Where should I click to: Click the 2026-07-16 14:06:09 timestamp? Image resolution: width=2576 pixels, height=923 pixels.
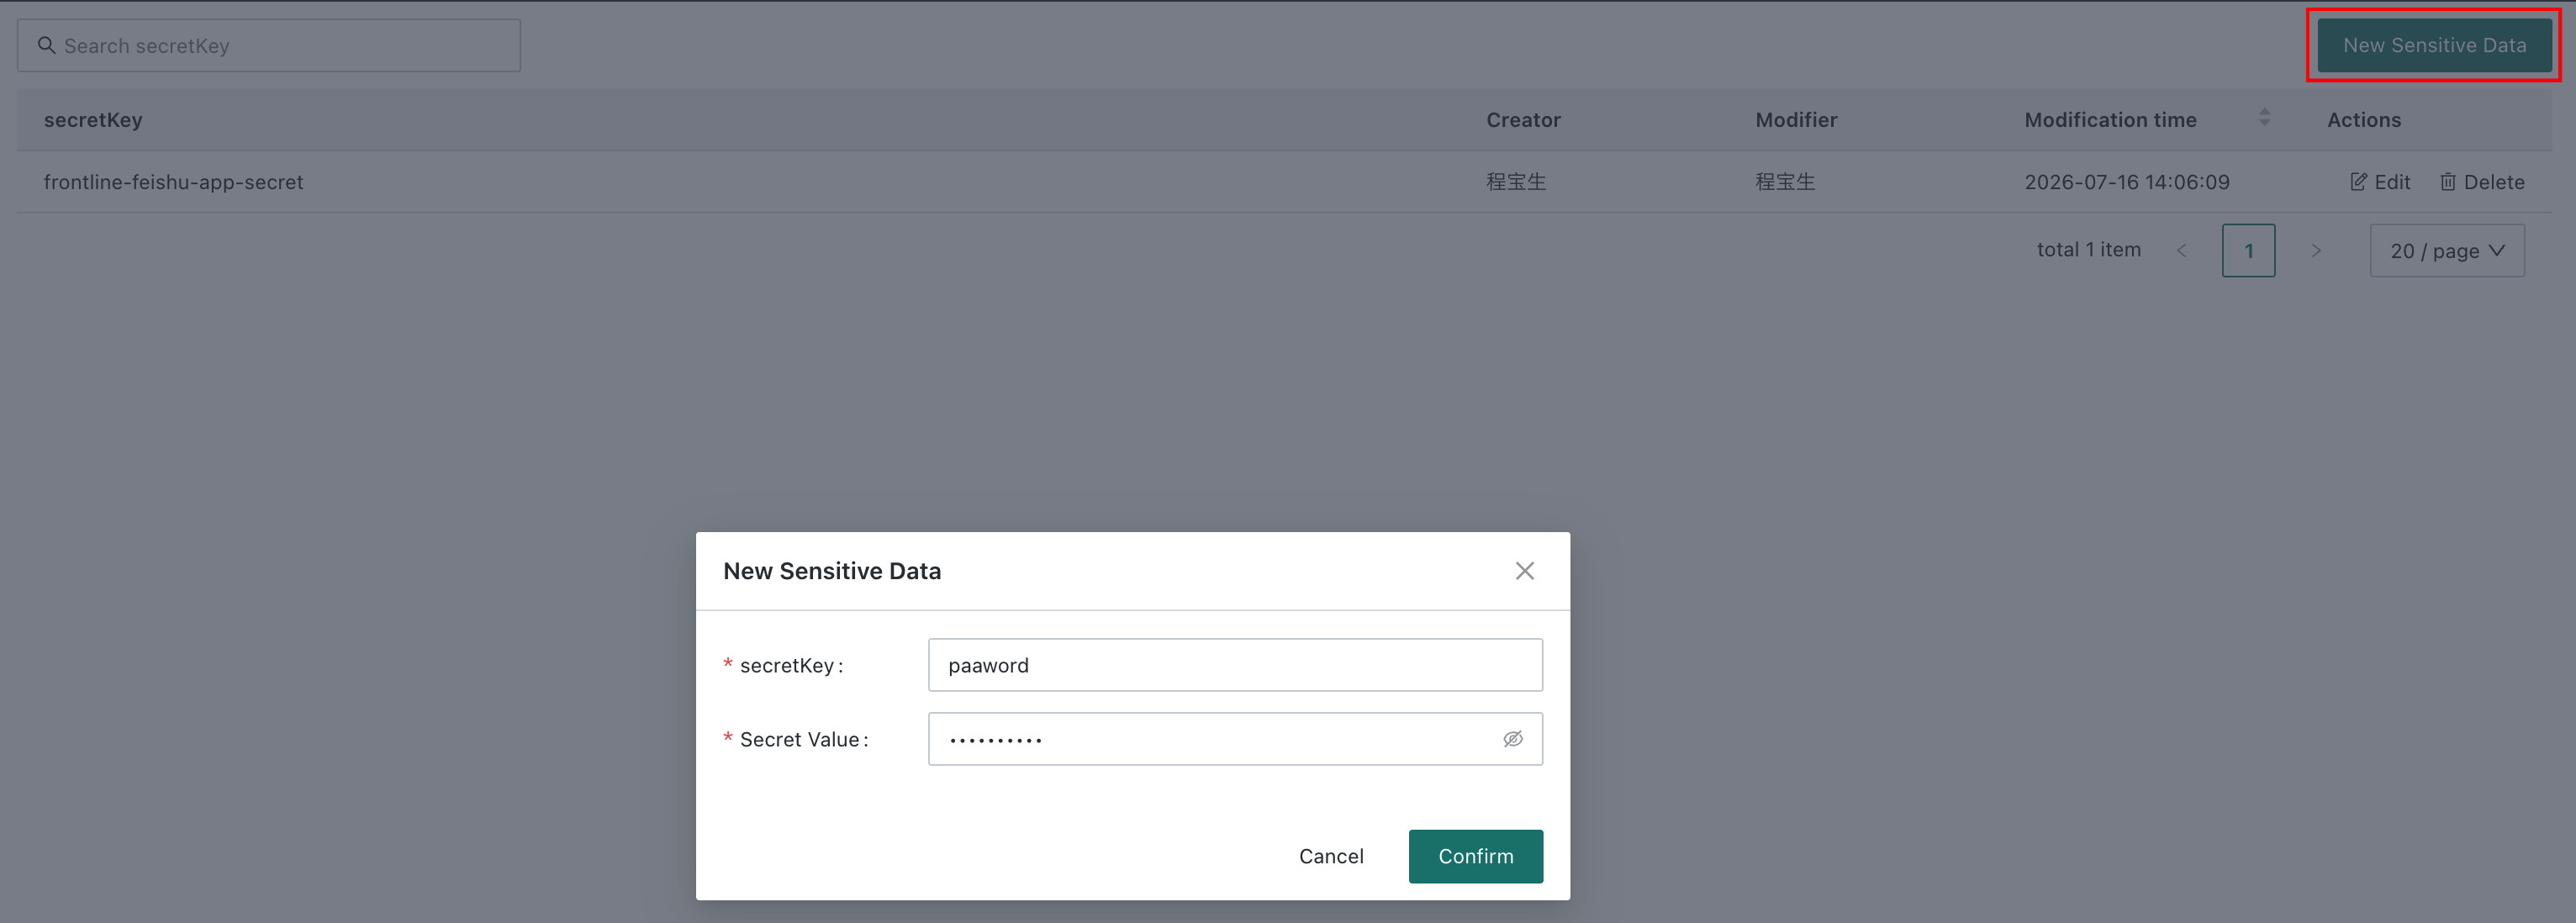(2126, 182)
